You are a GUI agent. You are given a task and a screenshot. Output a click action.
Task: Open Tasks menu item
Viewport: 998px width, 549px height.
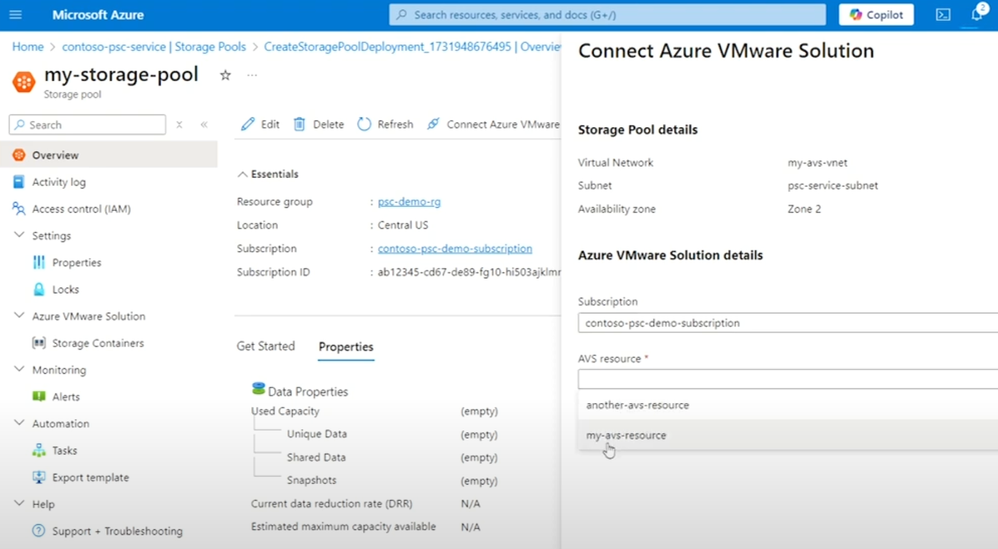64,450
